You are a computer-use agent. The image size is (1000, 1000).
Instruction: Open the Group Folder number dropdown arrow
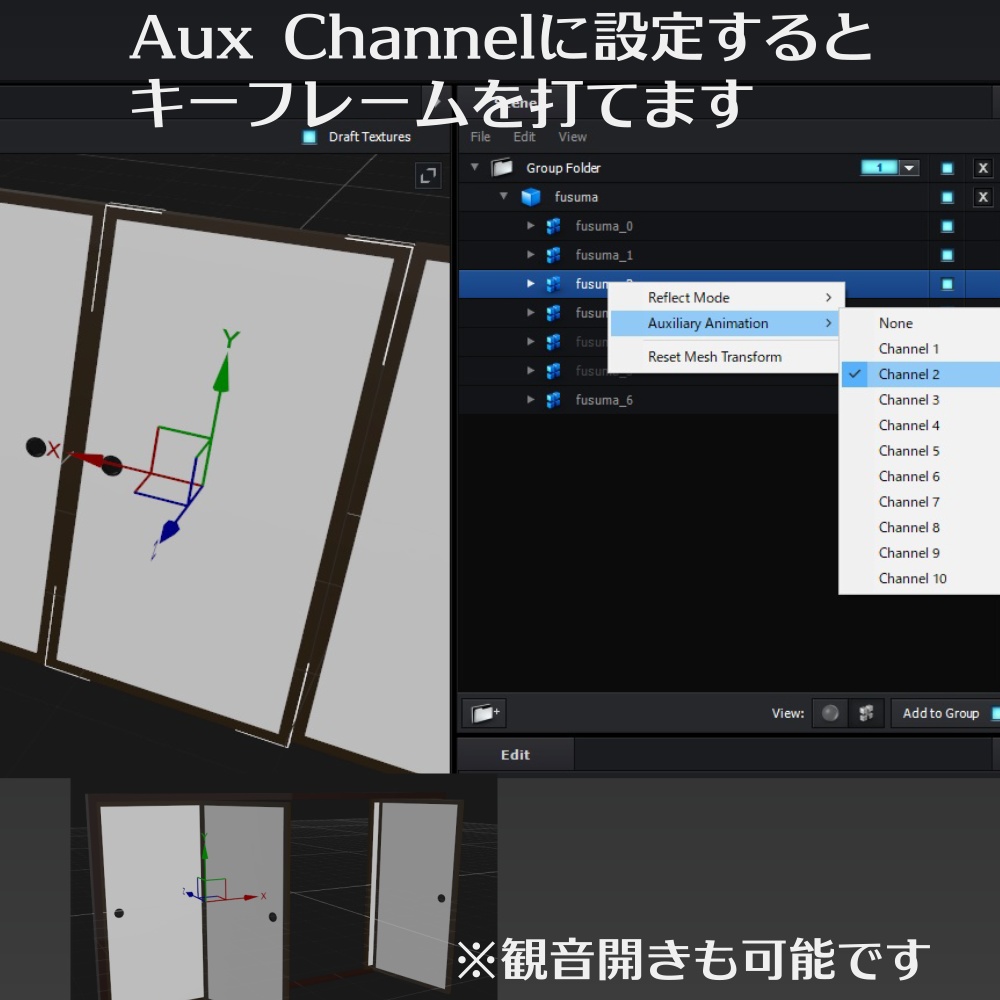(909, 168)
